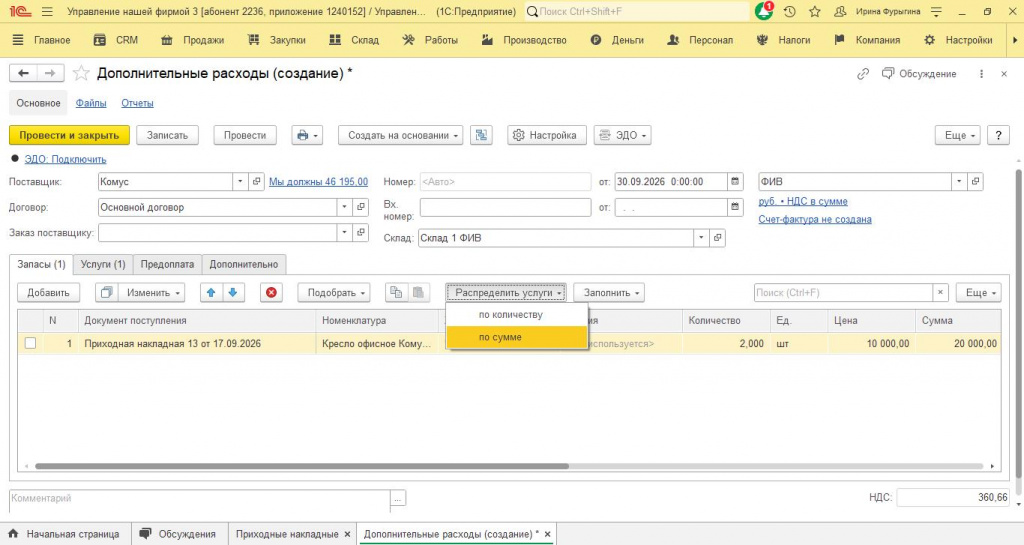
Task: Click the horizontal table scrollbar
Action: click(x=302, y=466)
